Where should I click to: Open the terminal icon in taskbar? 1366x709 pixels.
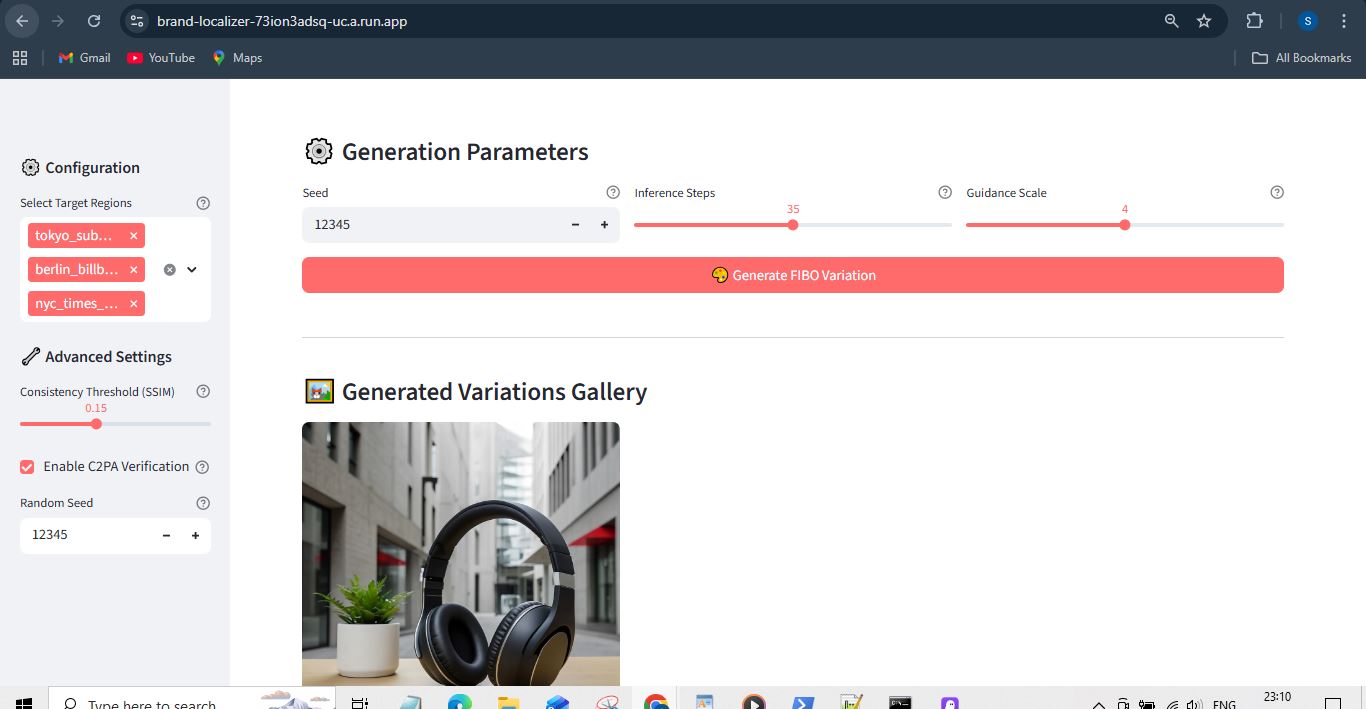click(x=900, y=703)
